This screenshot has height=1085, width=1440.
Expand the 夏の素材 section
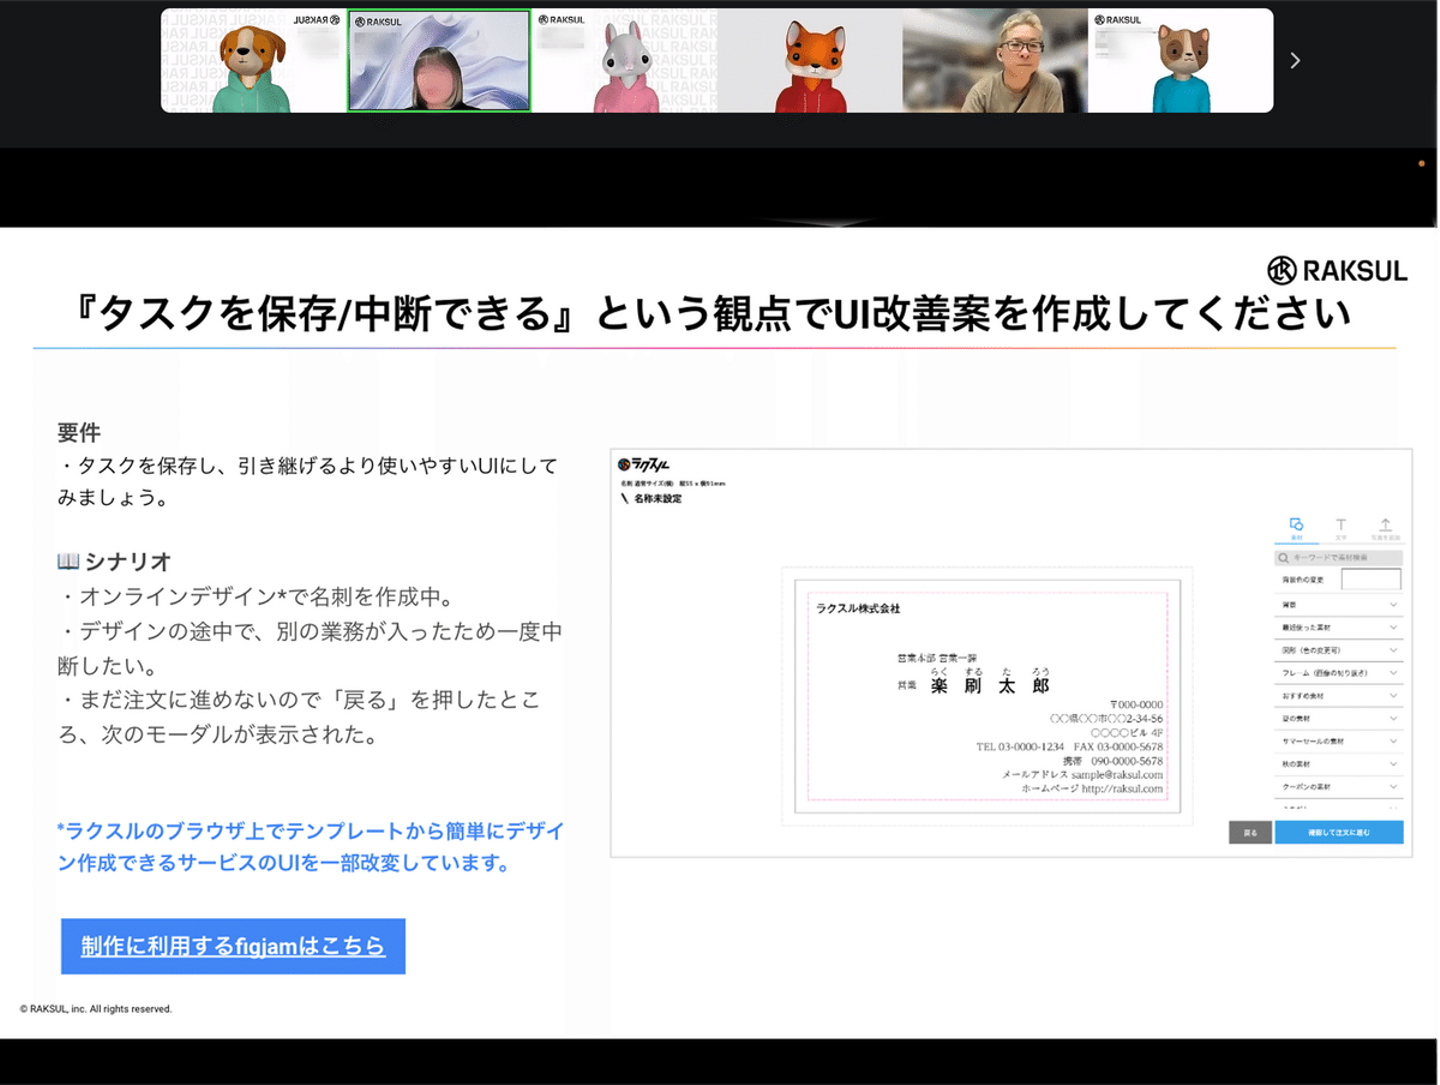point(1338,718)
